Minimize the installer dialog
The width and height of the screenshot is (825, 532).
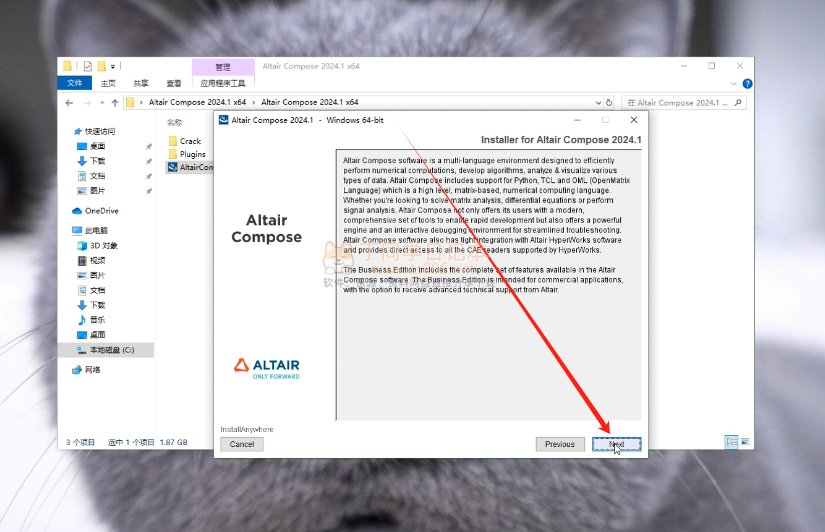tap(577, 120)
